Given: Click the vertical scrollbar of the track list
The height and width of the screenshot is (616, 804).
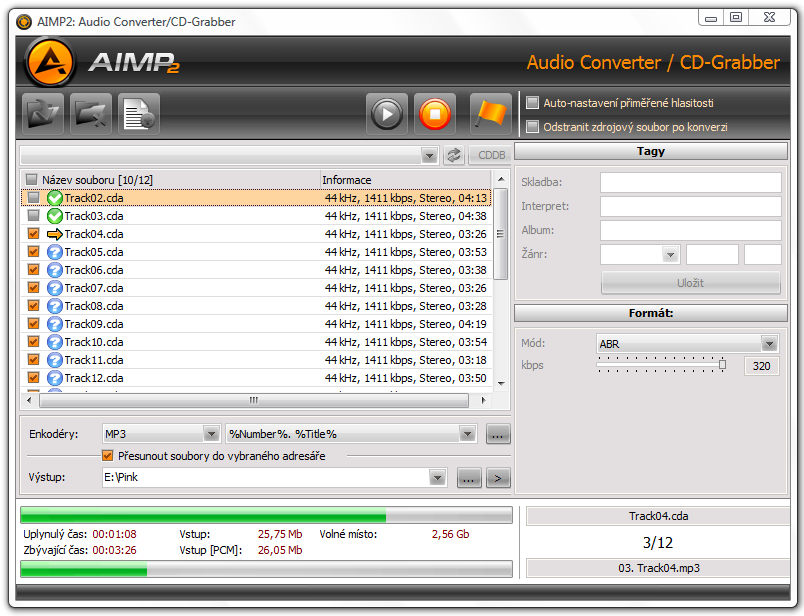Looking at the screenshot, I should [x=501, y=234].
